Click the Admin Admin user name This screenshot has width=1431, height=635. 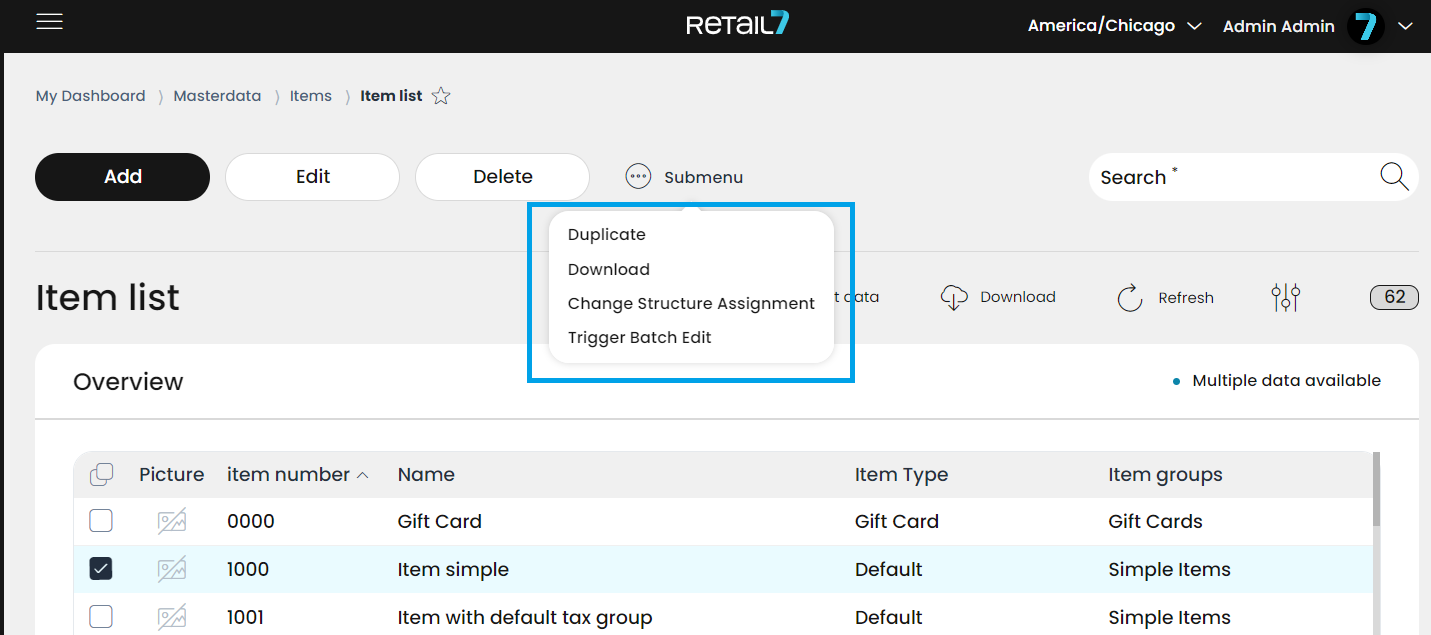click(1279, 27)
